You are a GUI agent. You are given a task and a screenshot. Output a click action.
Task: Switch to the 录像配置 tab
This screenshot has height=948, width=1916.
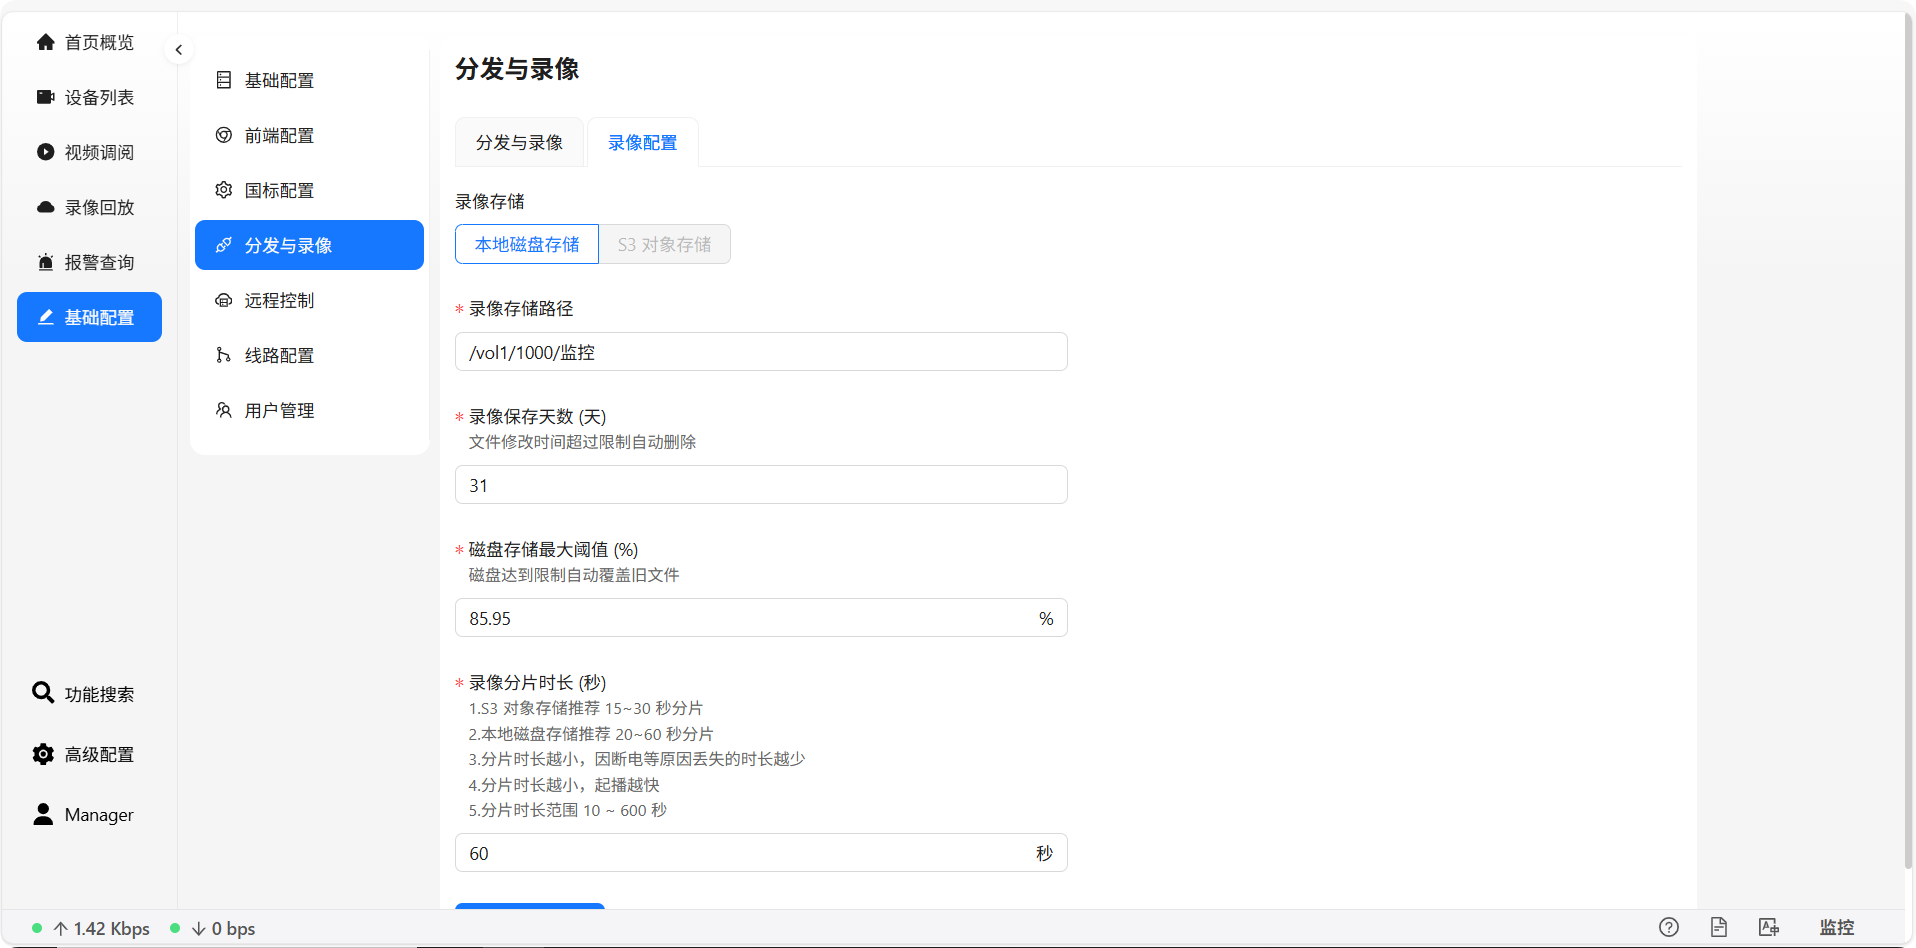(641, 142)
